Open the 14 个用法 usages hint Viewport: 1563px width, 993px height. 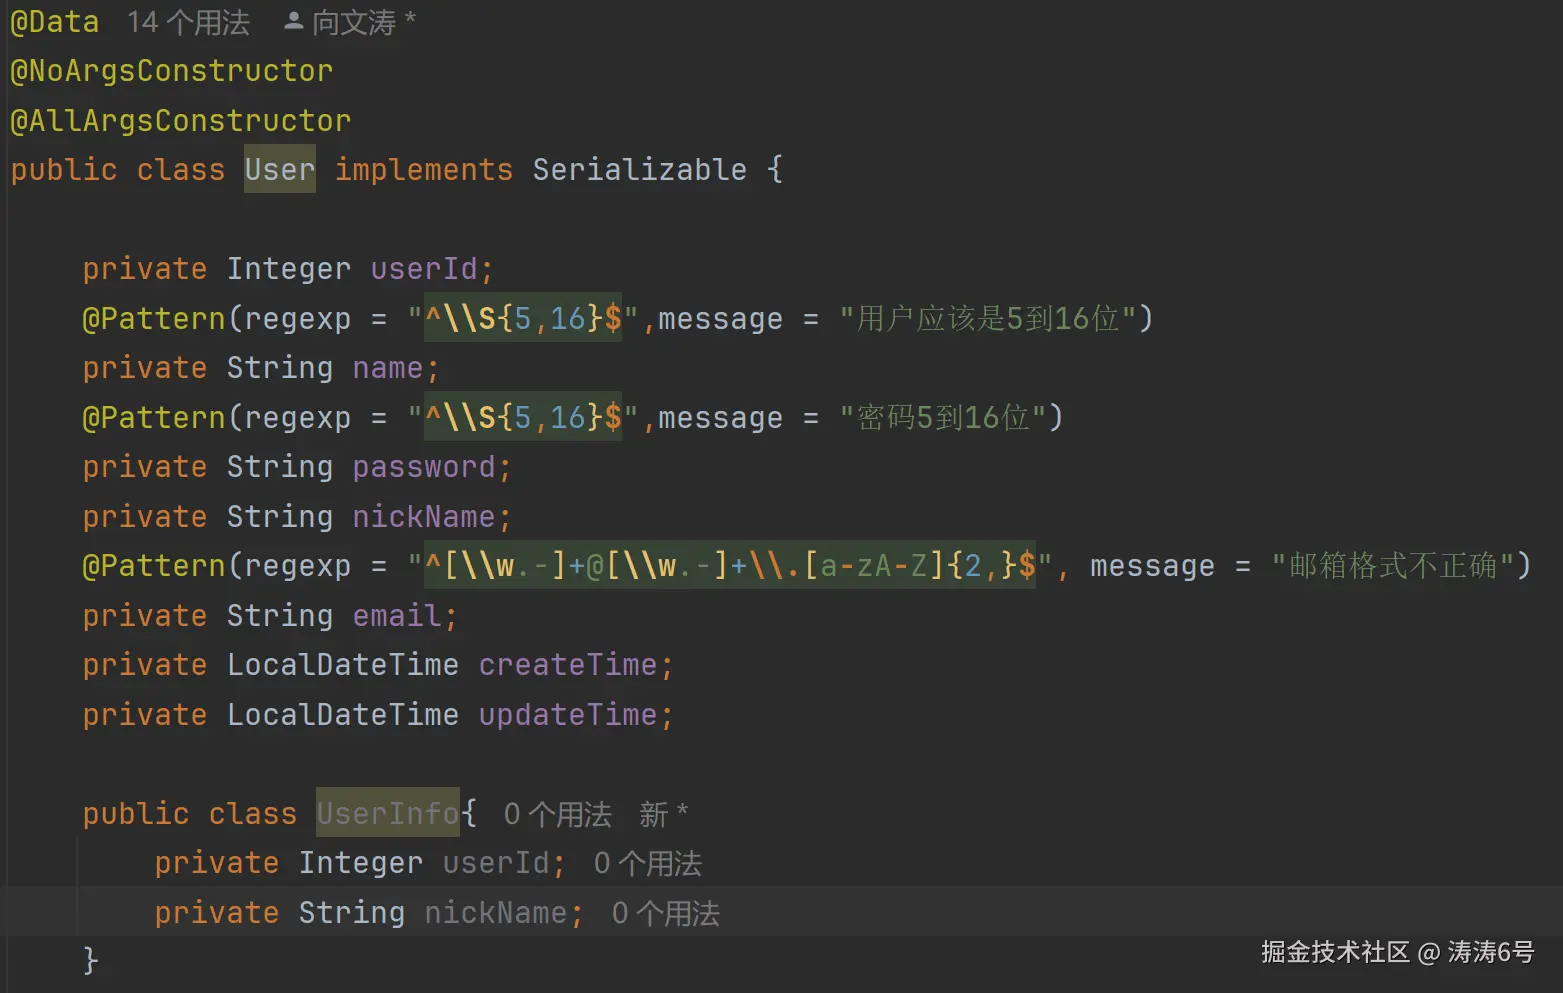188,22
